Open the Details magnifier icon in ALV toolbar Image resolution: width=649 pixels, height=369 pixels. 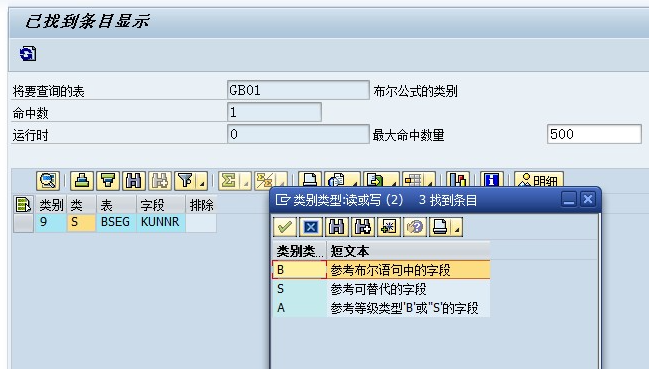[x=48, y=181]
